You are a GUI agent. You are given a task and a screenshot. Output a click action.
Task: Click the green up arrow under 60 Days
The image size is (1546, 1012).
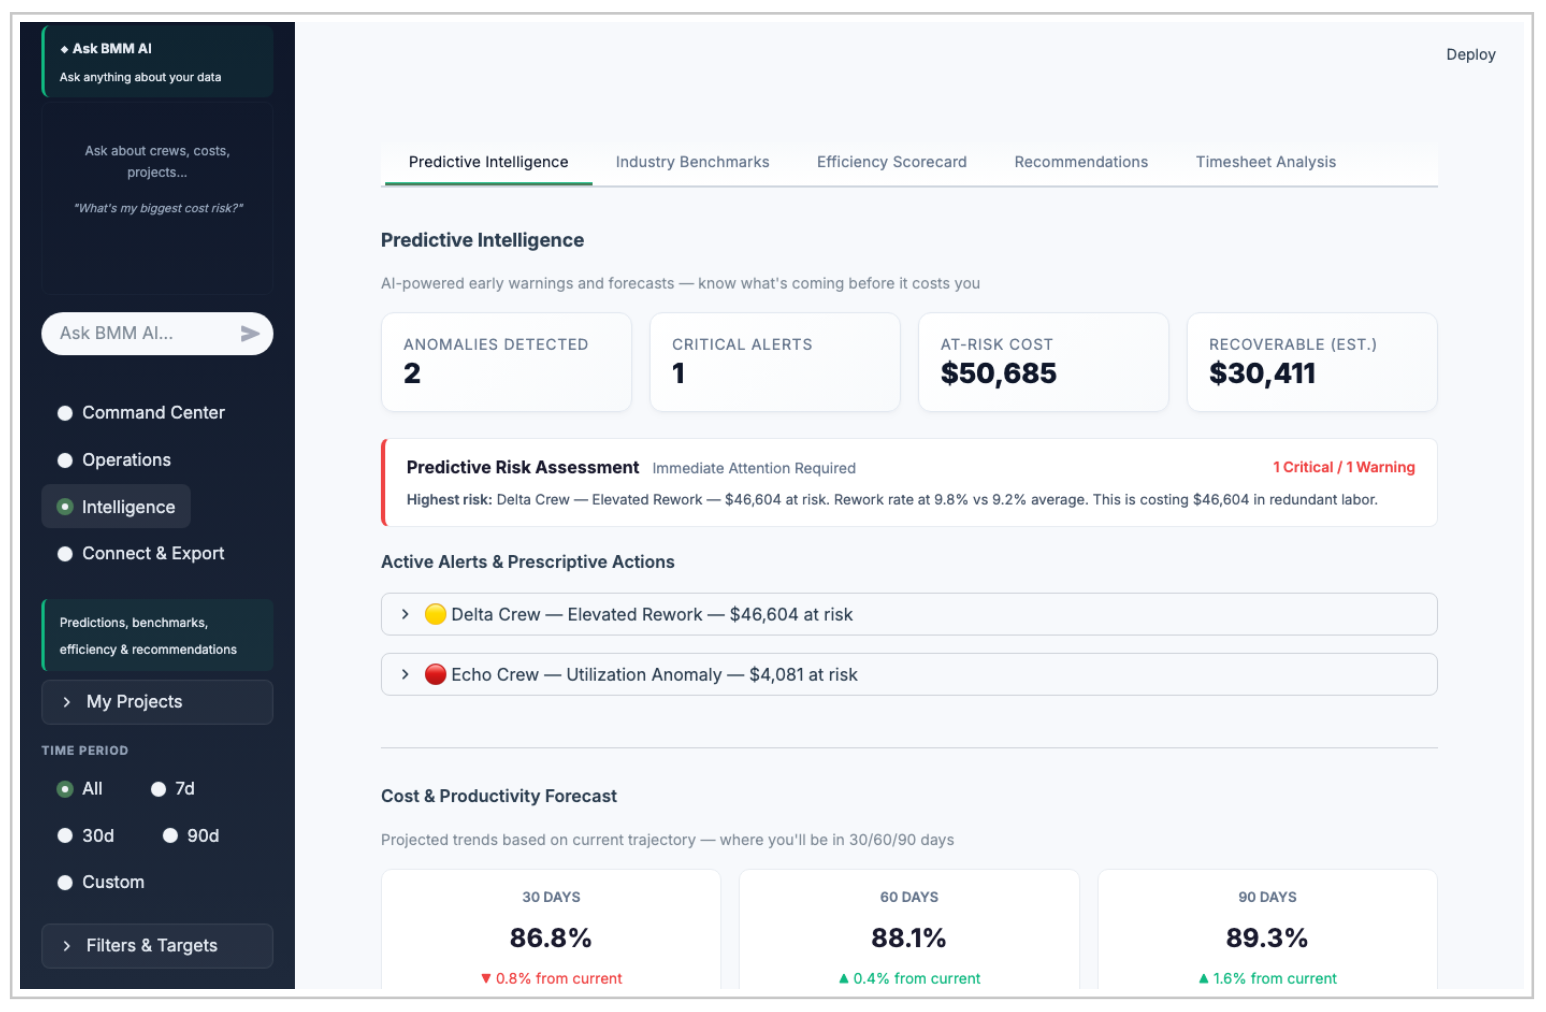coord(844,978)
